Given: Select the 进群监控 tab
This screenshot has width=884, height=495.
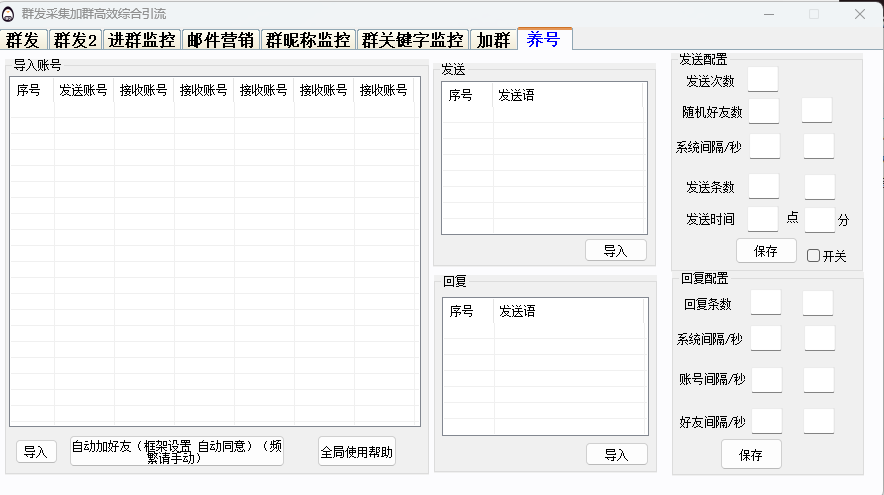Looking at the screenshot, I should click(142, 40).
